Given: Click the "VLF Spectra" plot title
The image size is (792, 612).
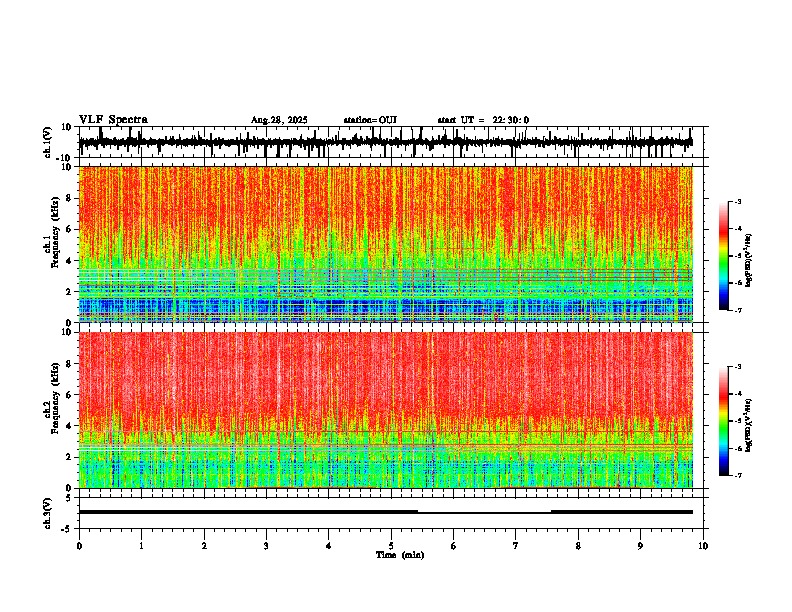Looking at the screenshot, I should point(113,120).
